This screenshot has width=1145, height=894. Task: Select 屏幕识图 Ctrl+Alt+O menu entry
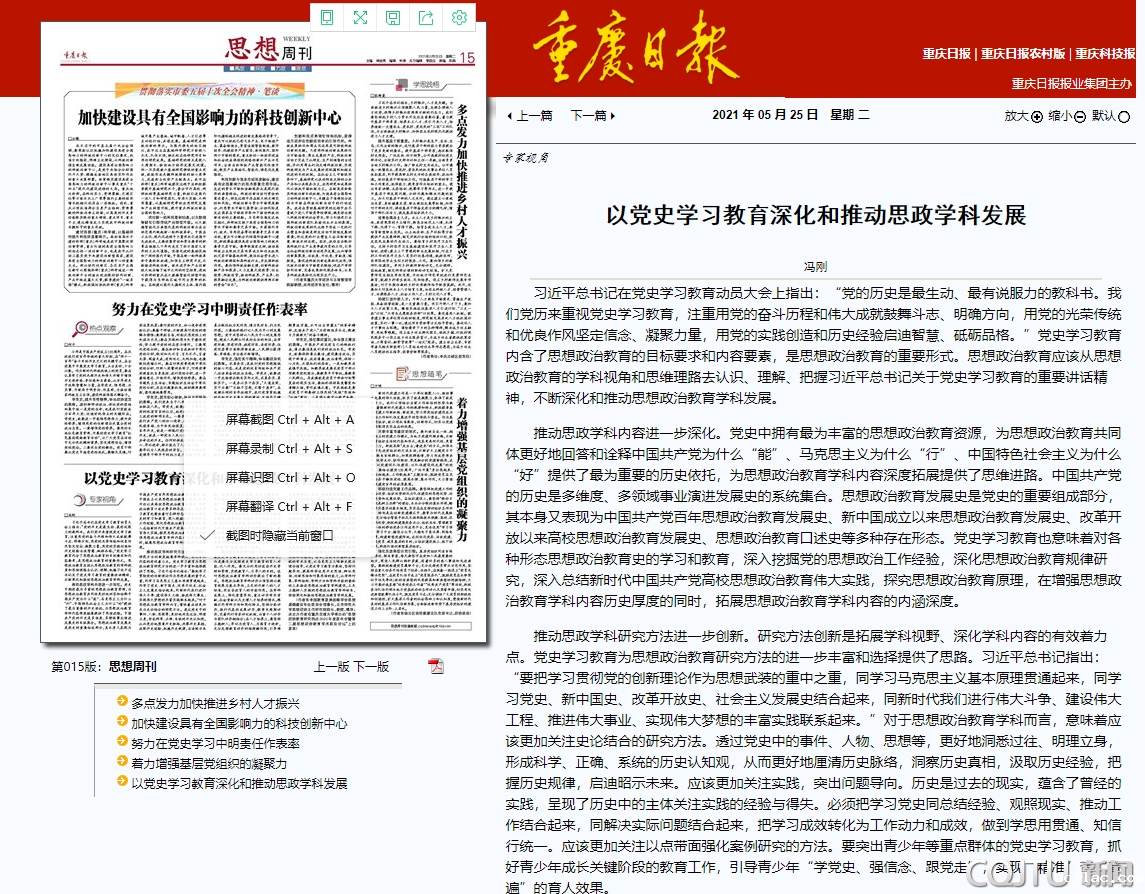tap(289, 478)
